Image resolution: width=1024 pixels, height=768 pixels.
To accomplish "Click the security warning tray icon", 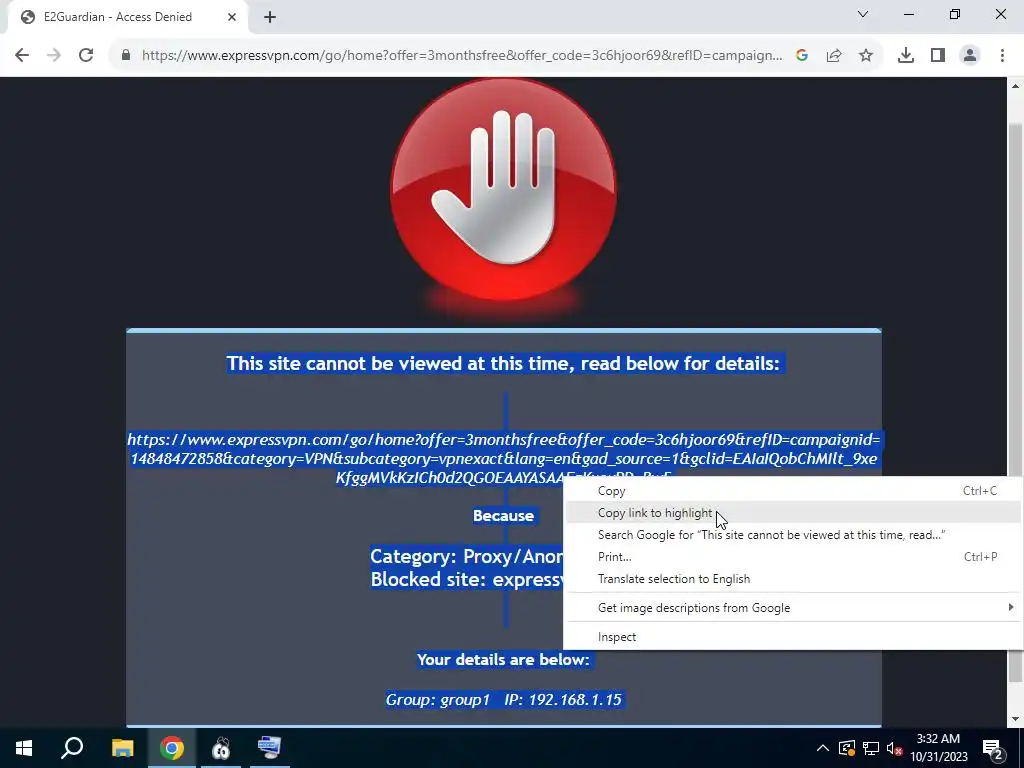I will tap(846, 748).
